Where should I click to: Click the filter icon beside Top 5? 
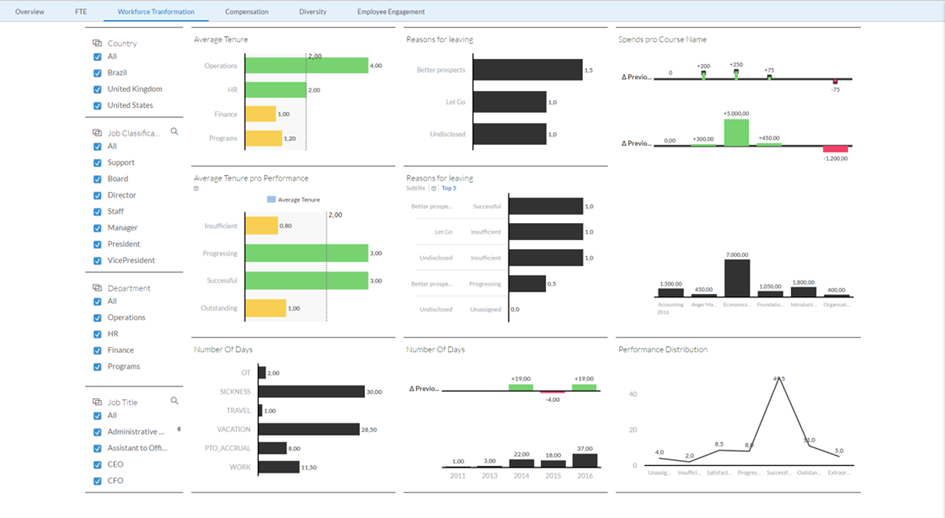(433, 188)
